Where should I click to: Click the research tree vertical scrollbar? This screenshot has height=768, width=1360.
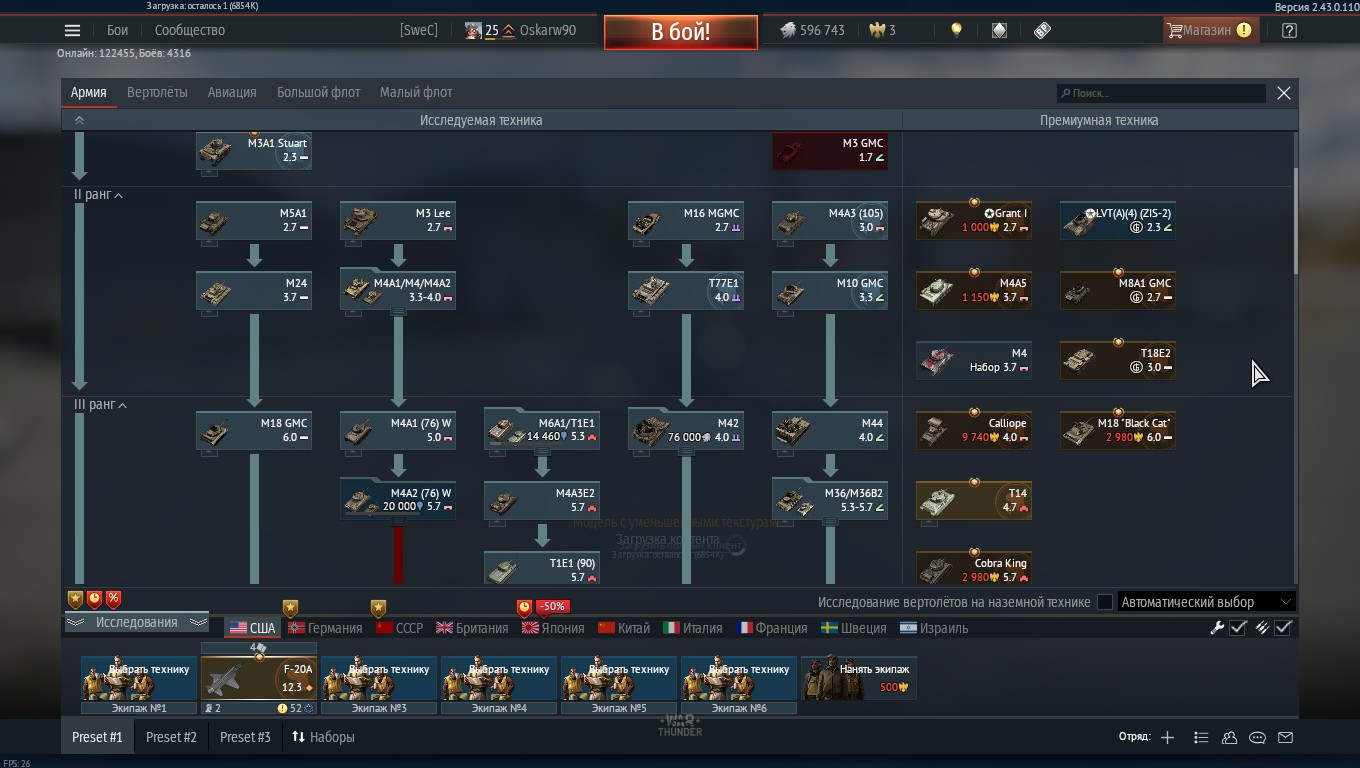coord(1295,220)
